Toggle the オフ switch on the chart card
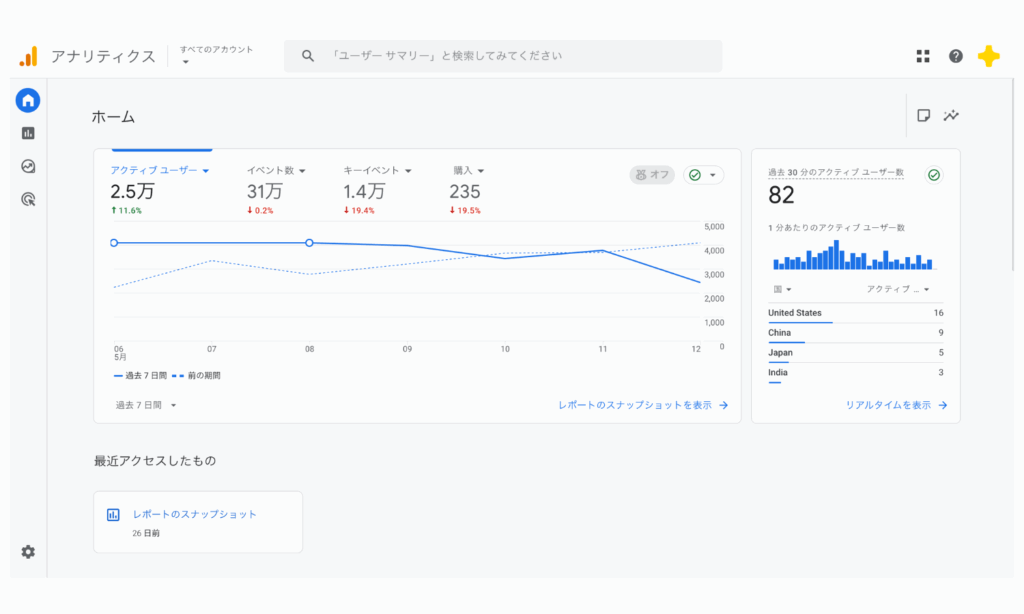 click(x=652, y=175)
